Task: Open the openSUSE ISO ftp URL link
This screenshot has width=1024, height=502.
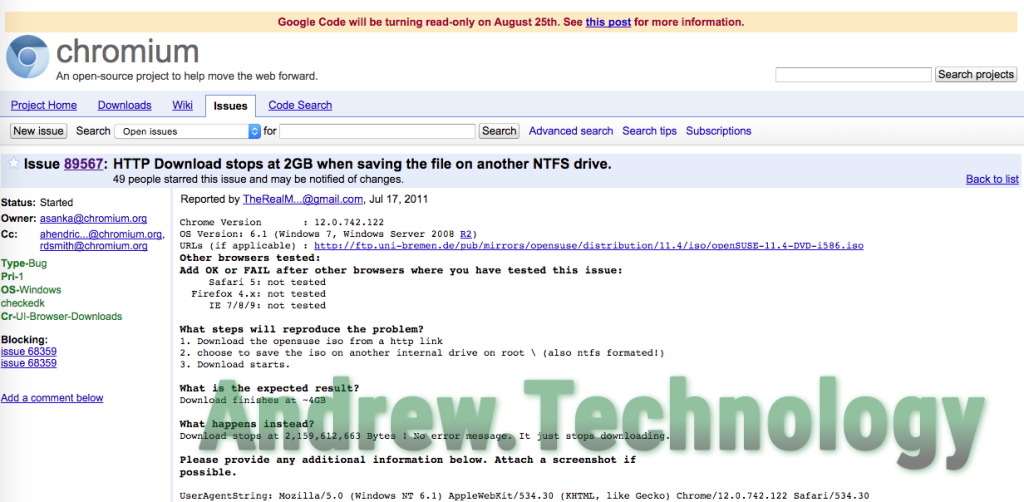Action: point(588,246)
